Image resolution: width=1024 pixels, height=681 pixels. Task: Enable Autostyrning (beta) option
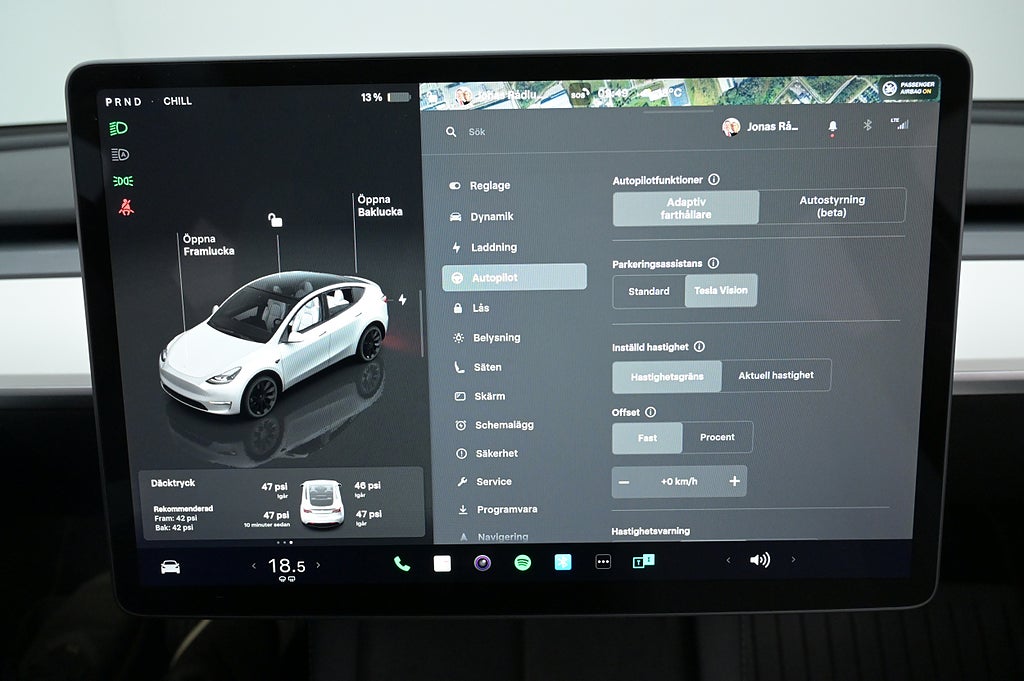pos(832,206)
